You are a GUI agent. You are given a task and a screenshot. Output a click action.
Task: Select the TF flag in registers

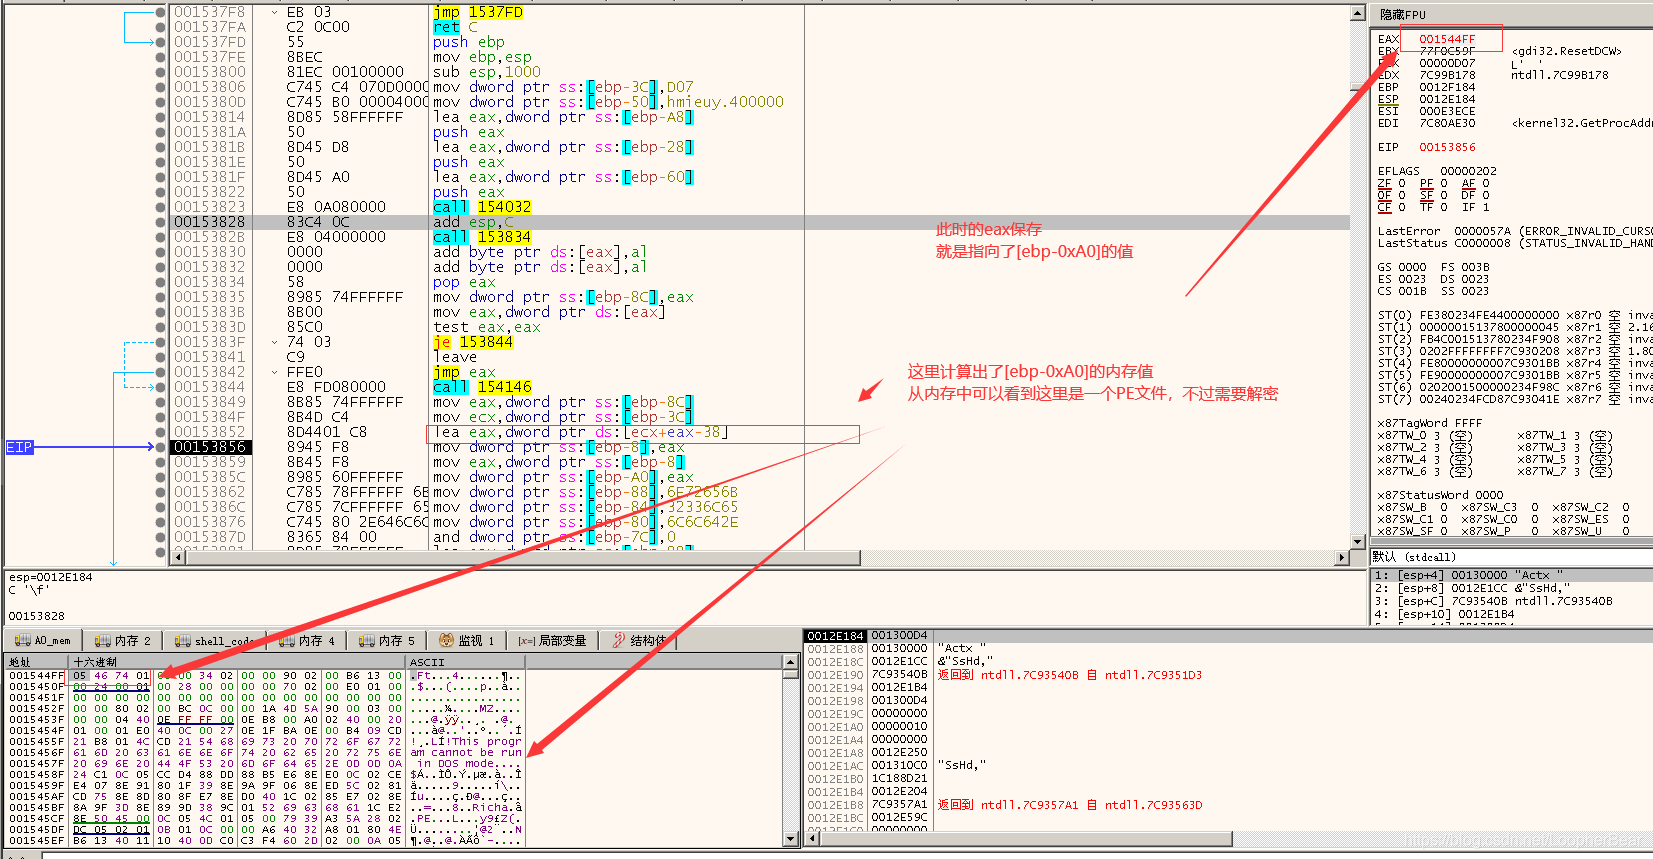click(1426, 207)
